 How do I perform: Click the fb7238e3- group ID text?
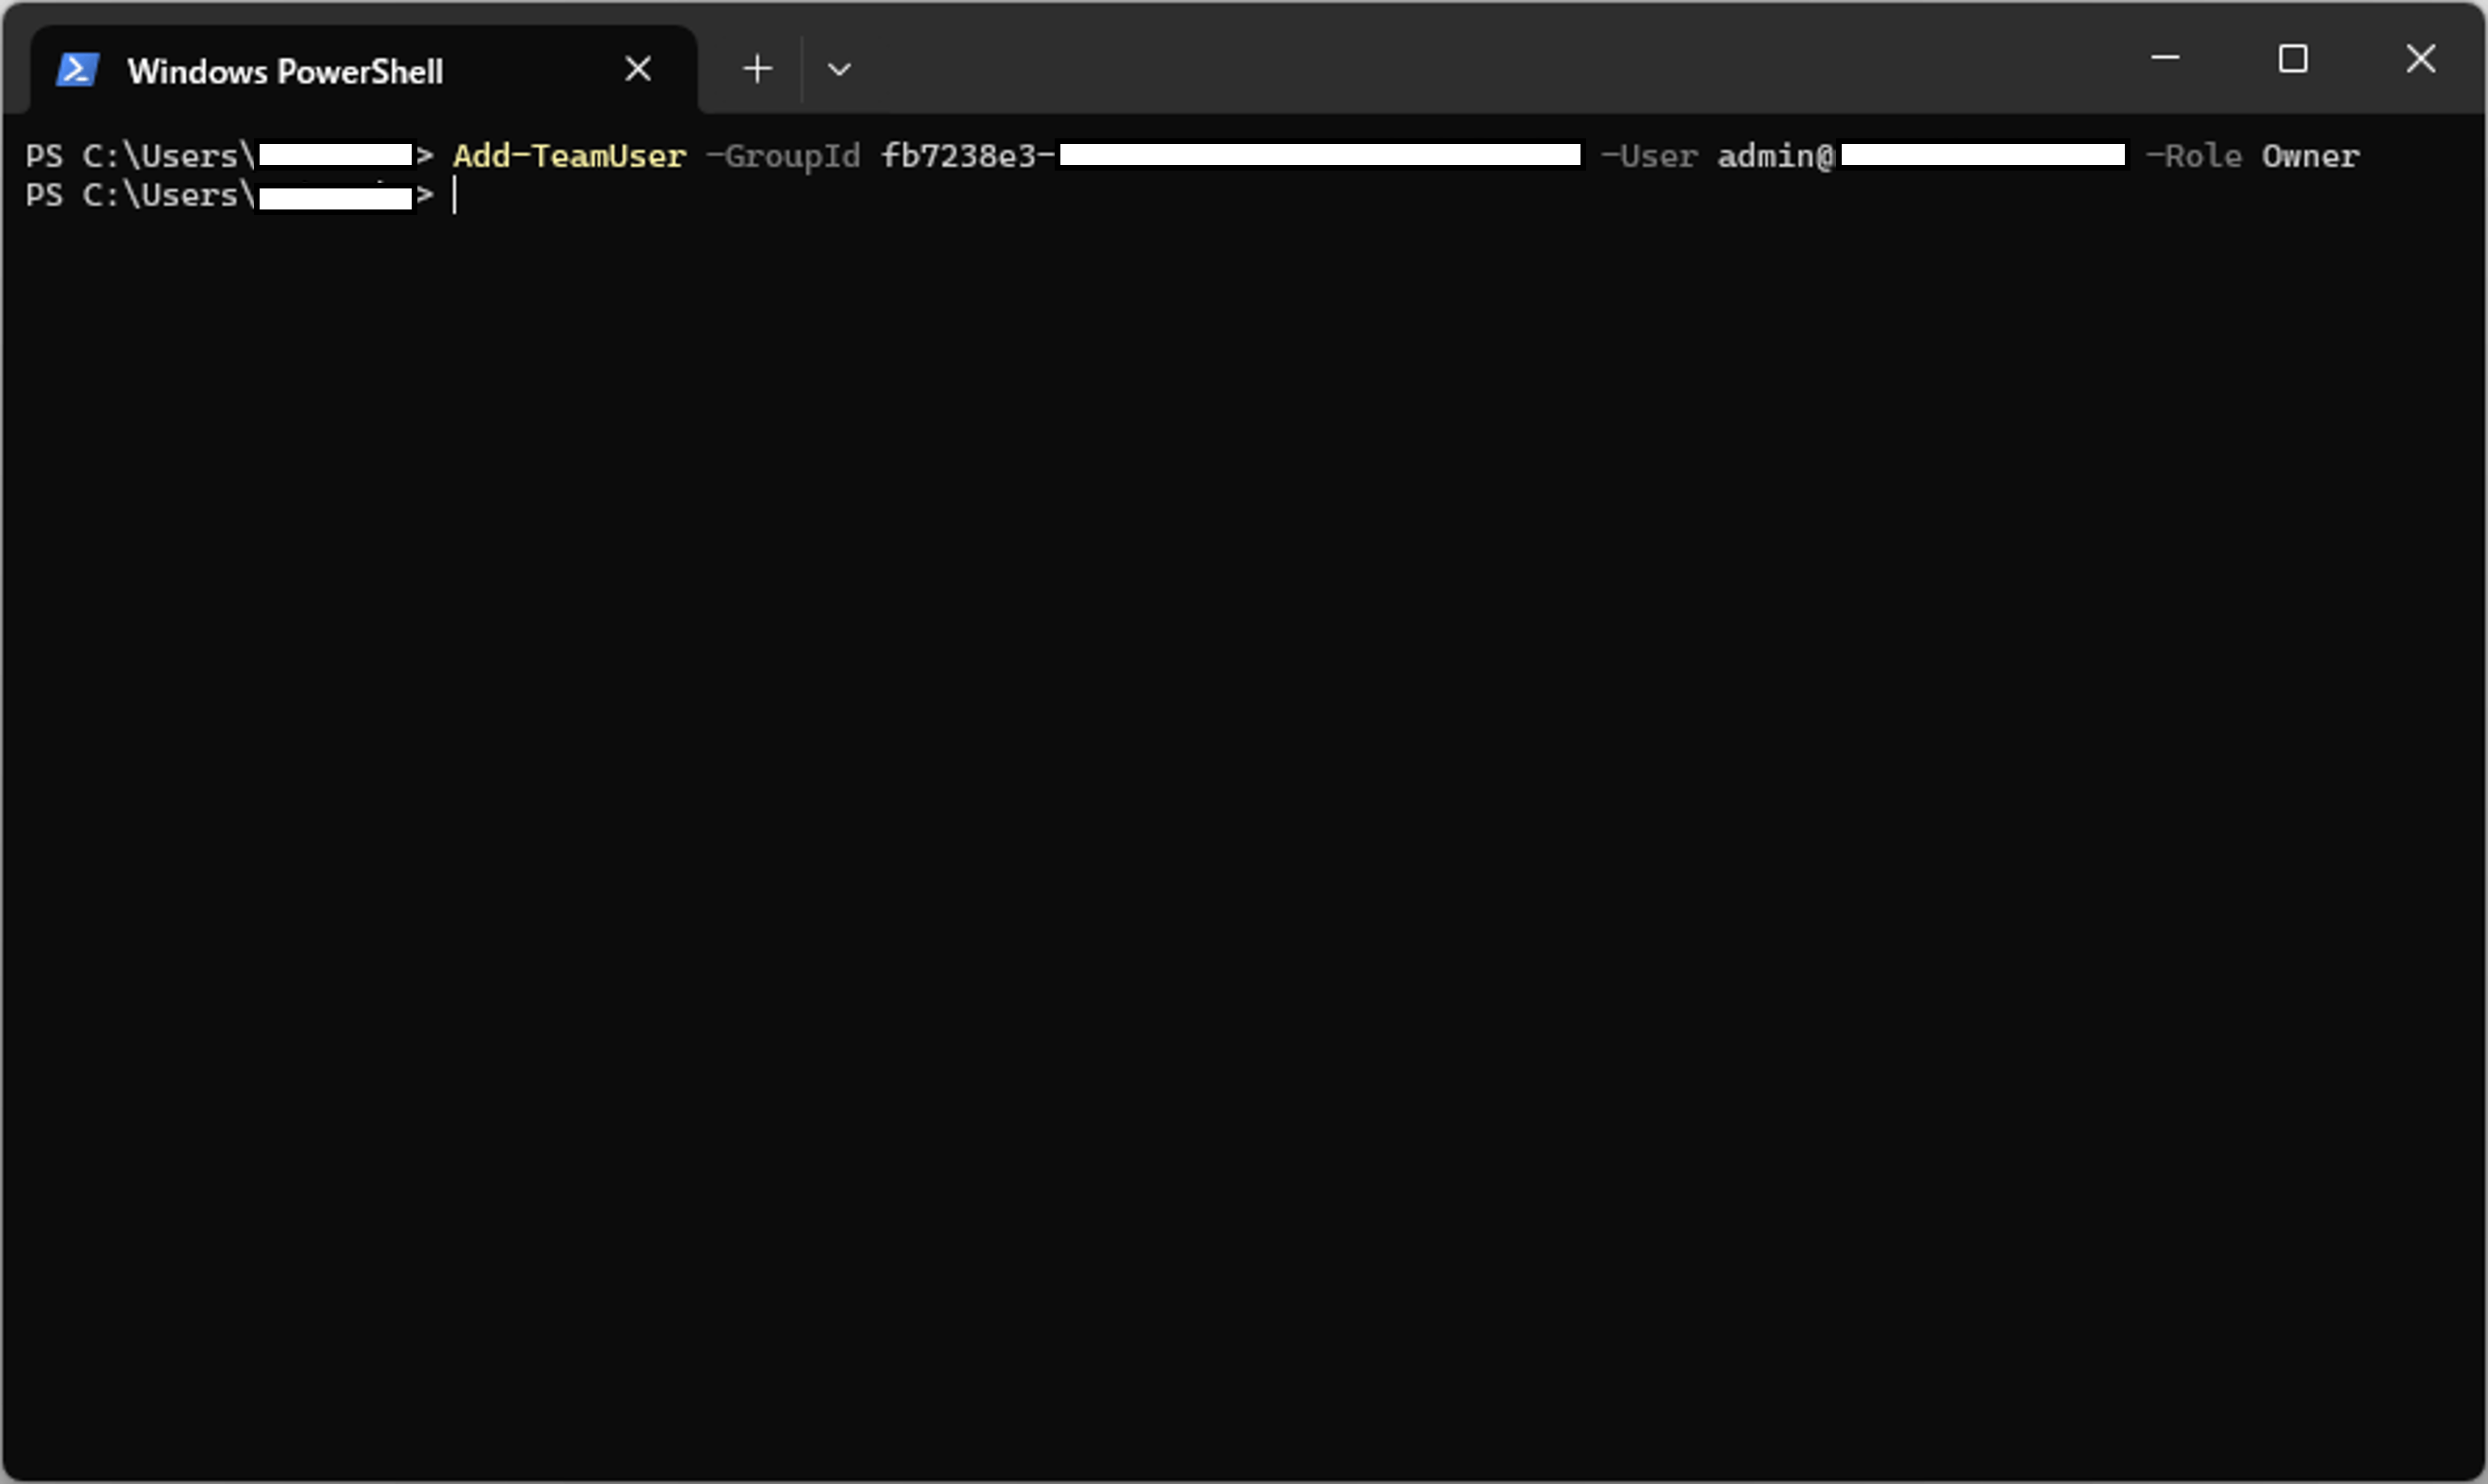pyautogui.click(x=967, y=156)
